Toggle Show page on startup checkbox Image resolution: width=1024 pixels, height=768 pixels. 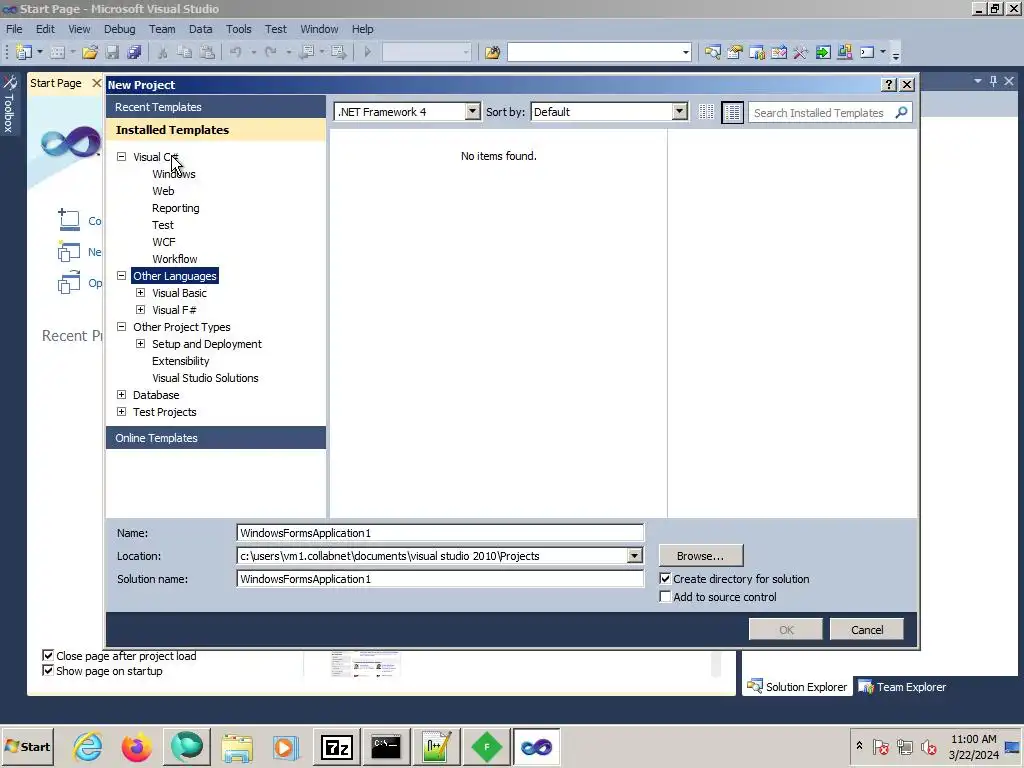pyautogui.click(x=48, y=671)
